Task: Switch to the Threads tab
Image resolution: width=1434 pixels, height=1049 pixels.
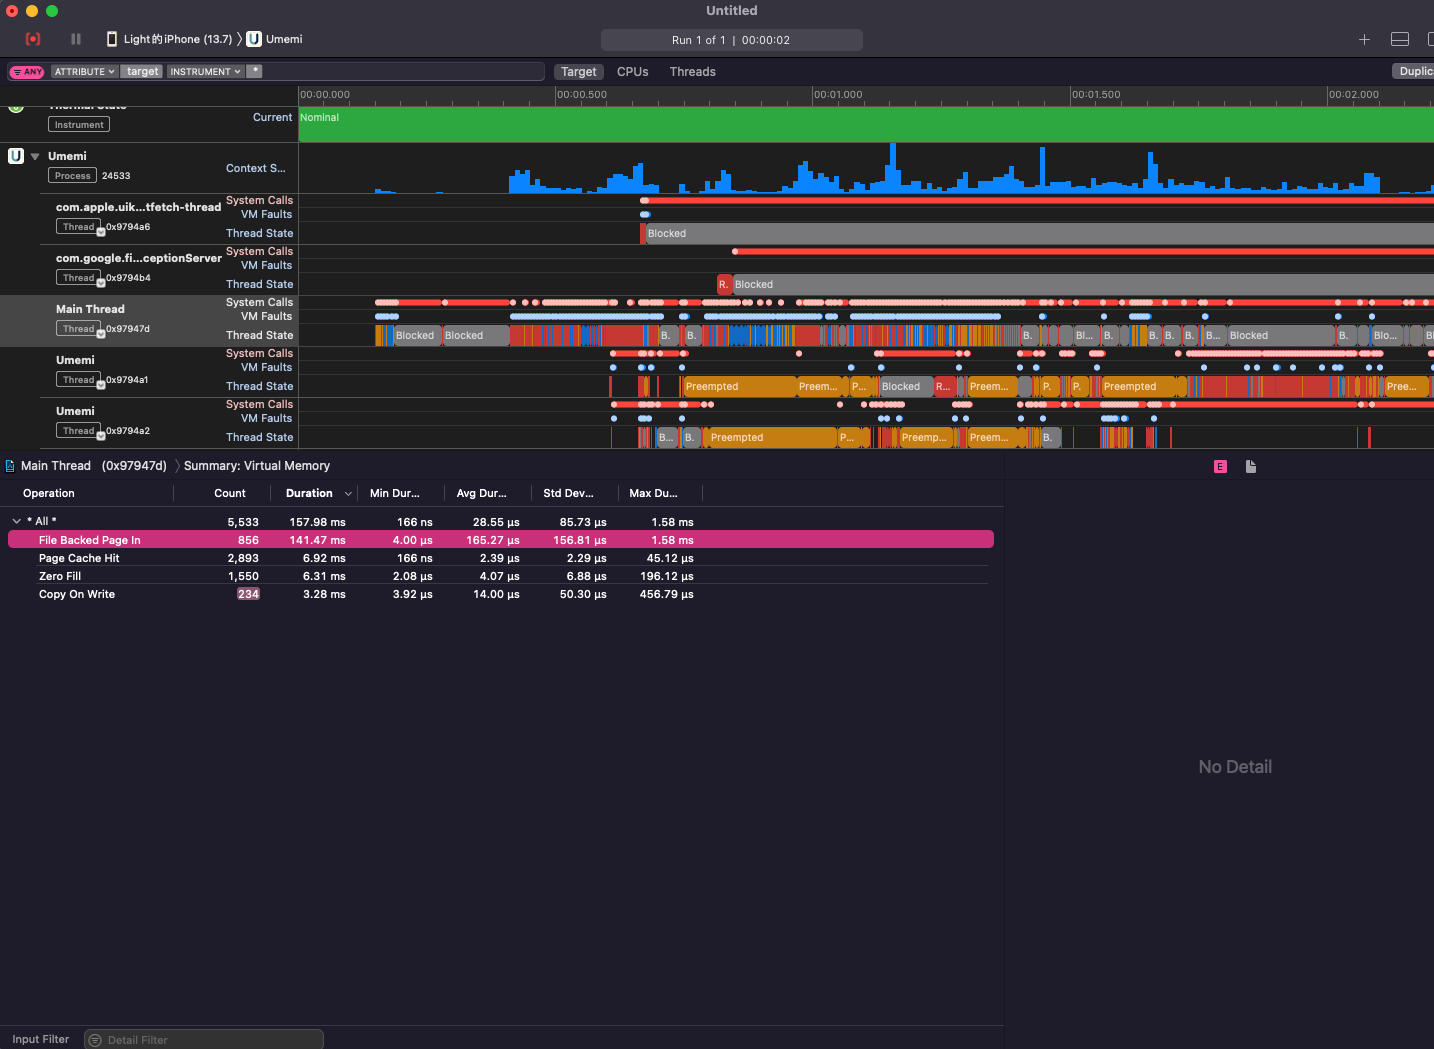Action: click(x=692, y=72)
